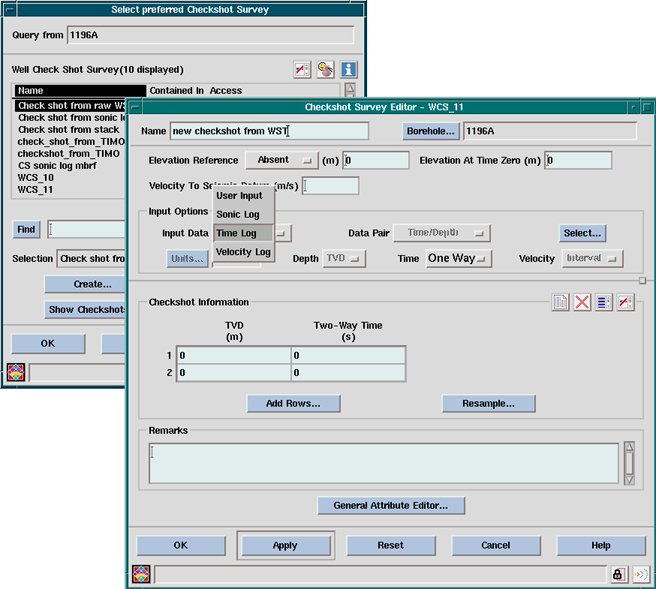
Task: Click the Velocity To Seismic Datum field
Action: [331, 186]
